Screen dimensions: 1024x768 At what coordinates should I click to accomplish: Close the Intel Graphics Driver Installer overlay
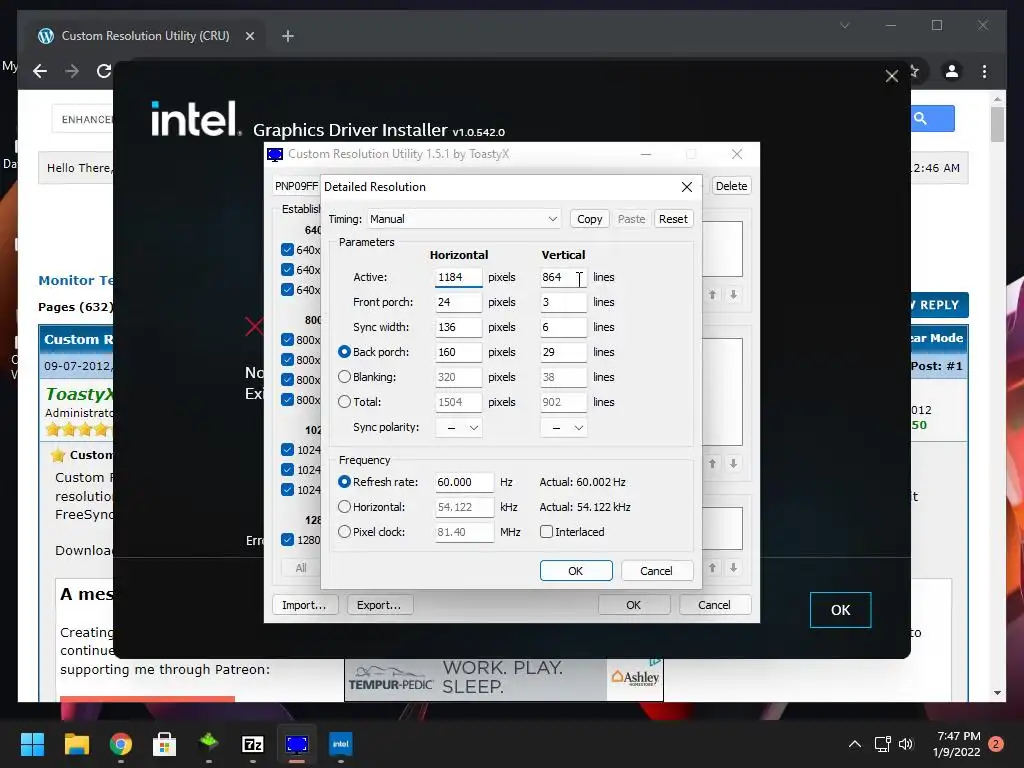(x=891, y=76)
